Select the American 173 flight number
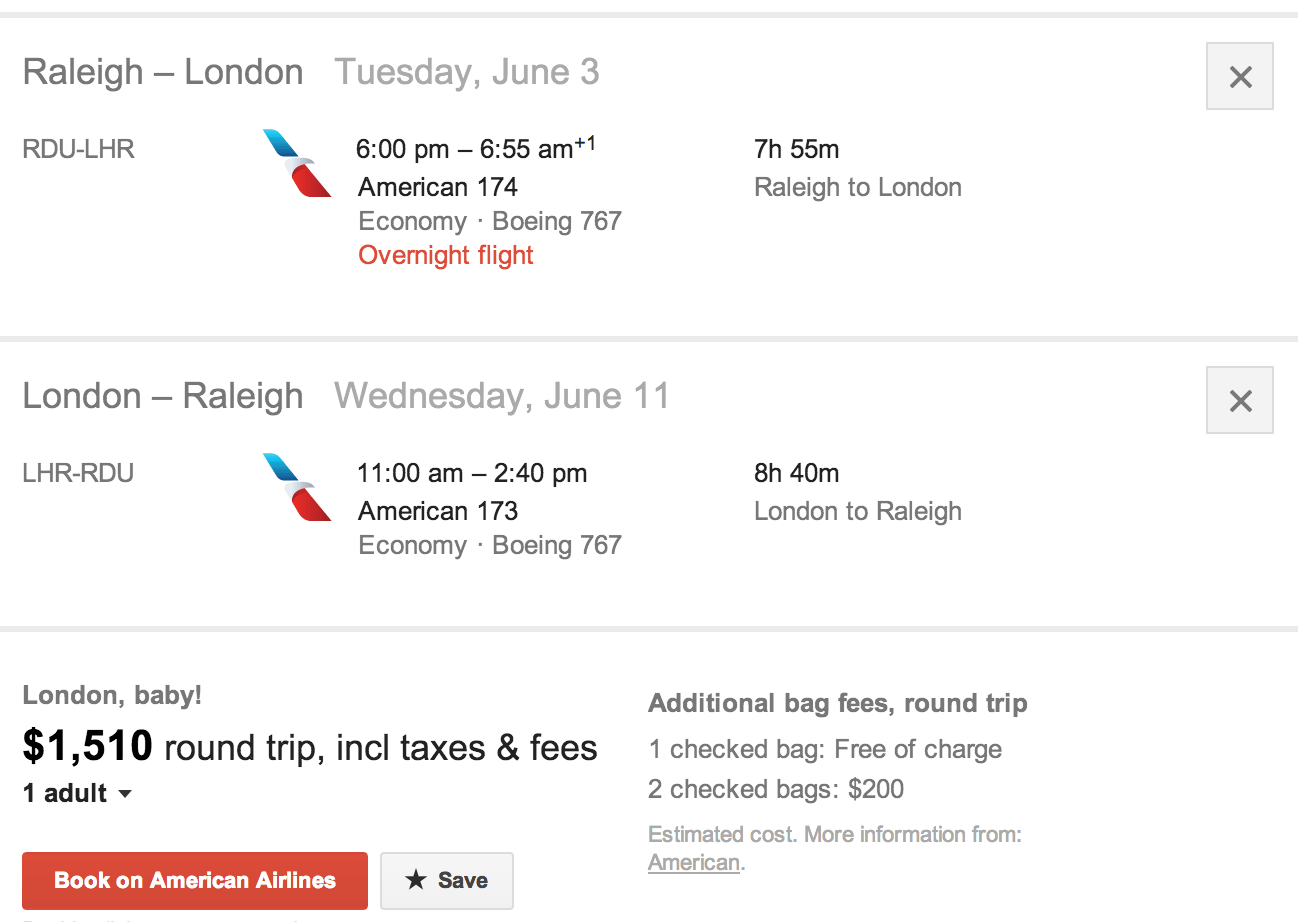This screenshot has height=922, width=1298. point(438,511)
